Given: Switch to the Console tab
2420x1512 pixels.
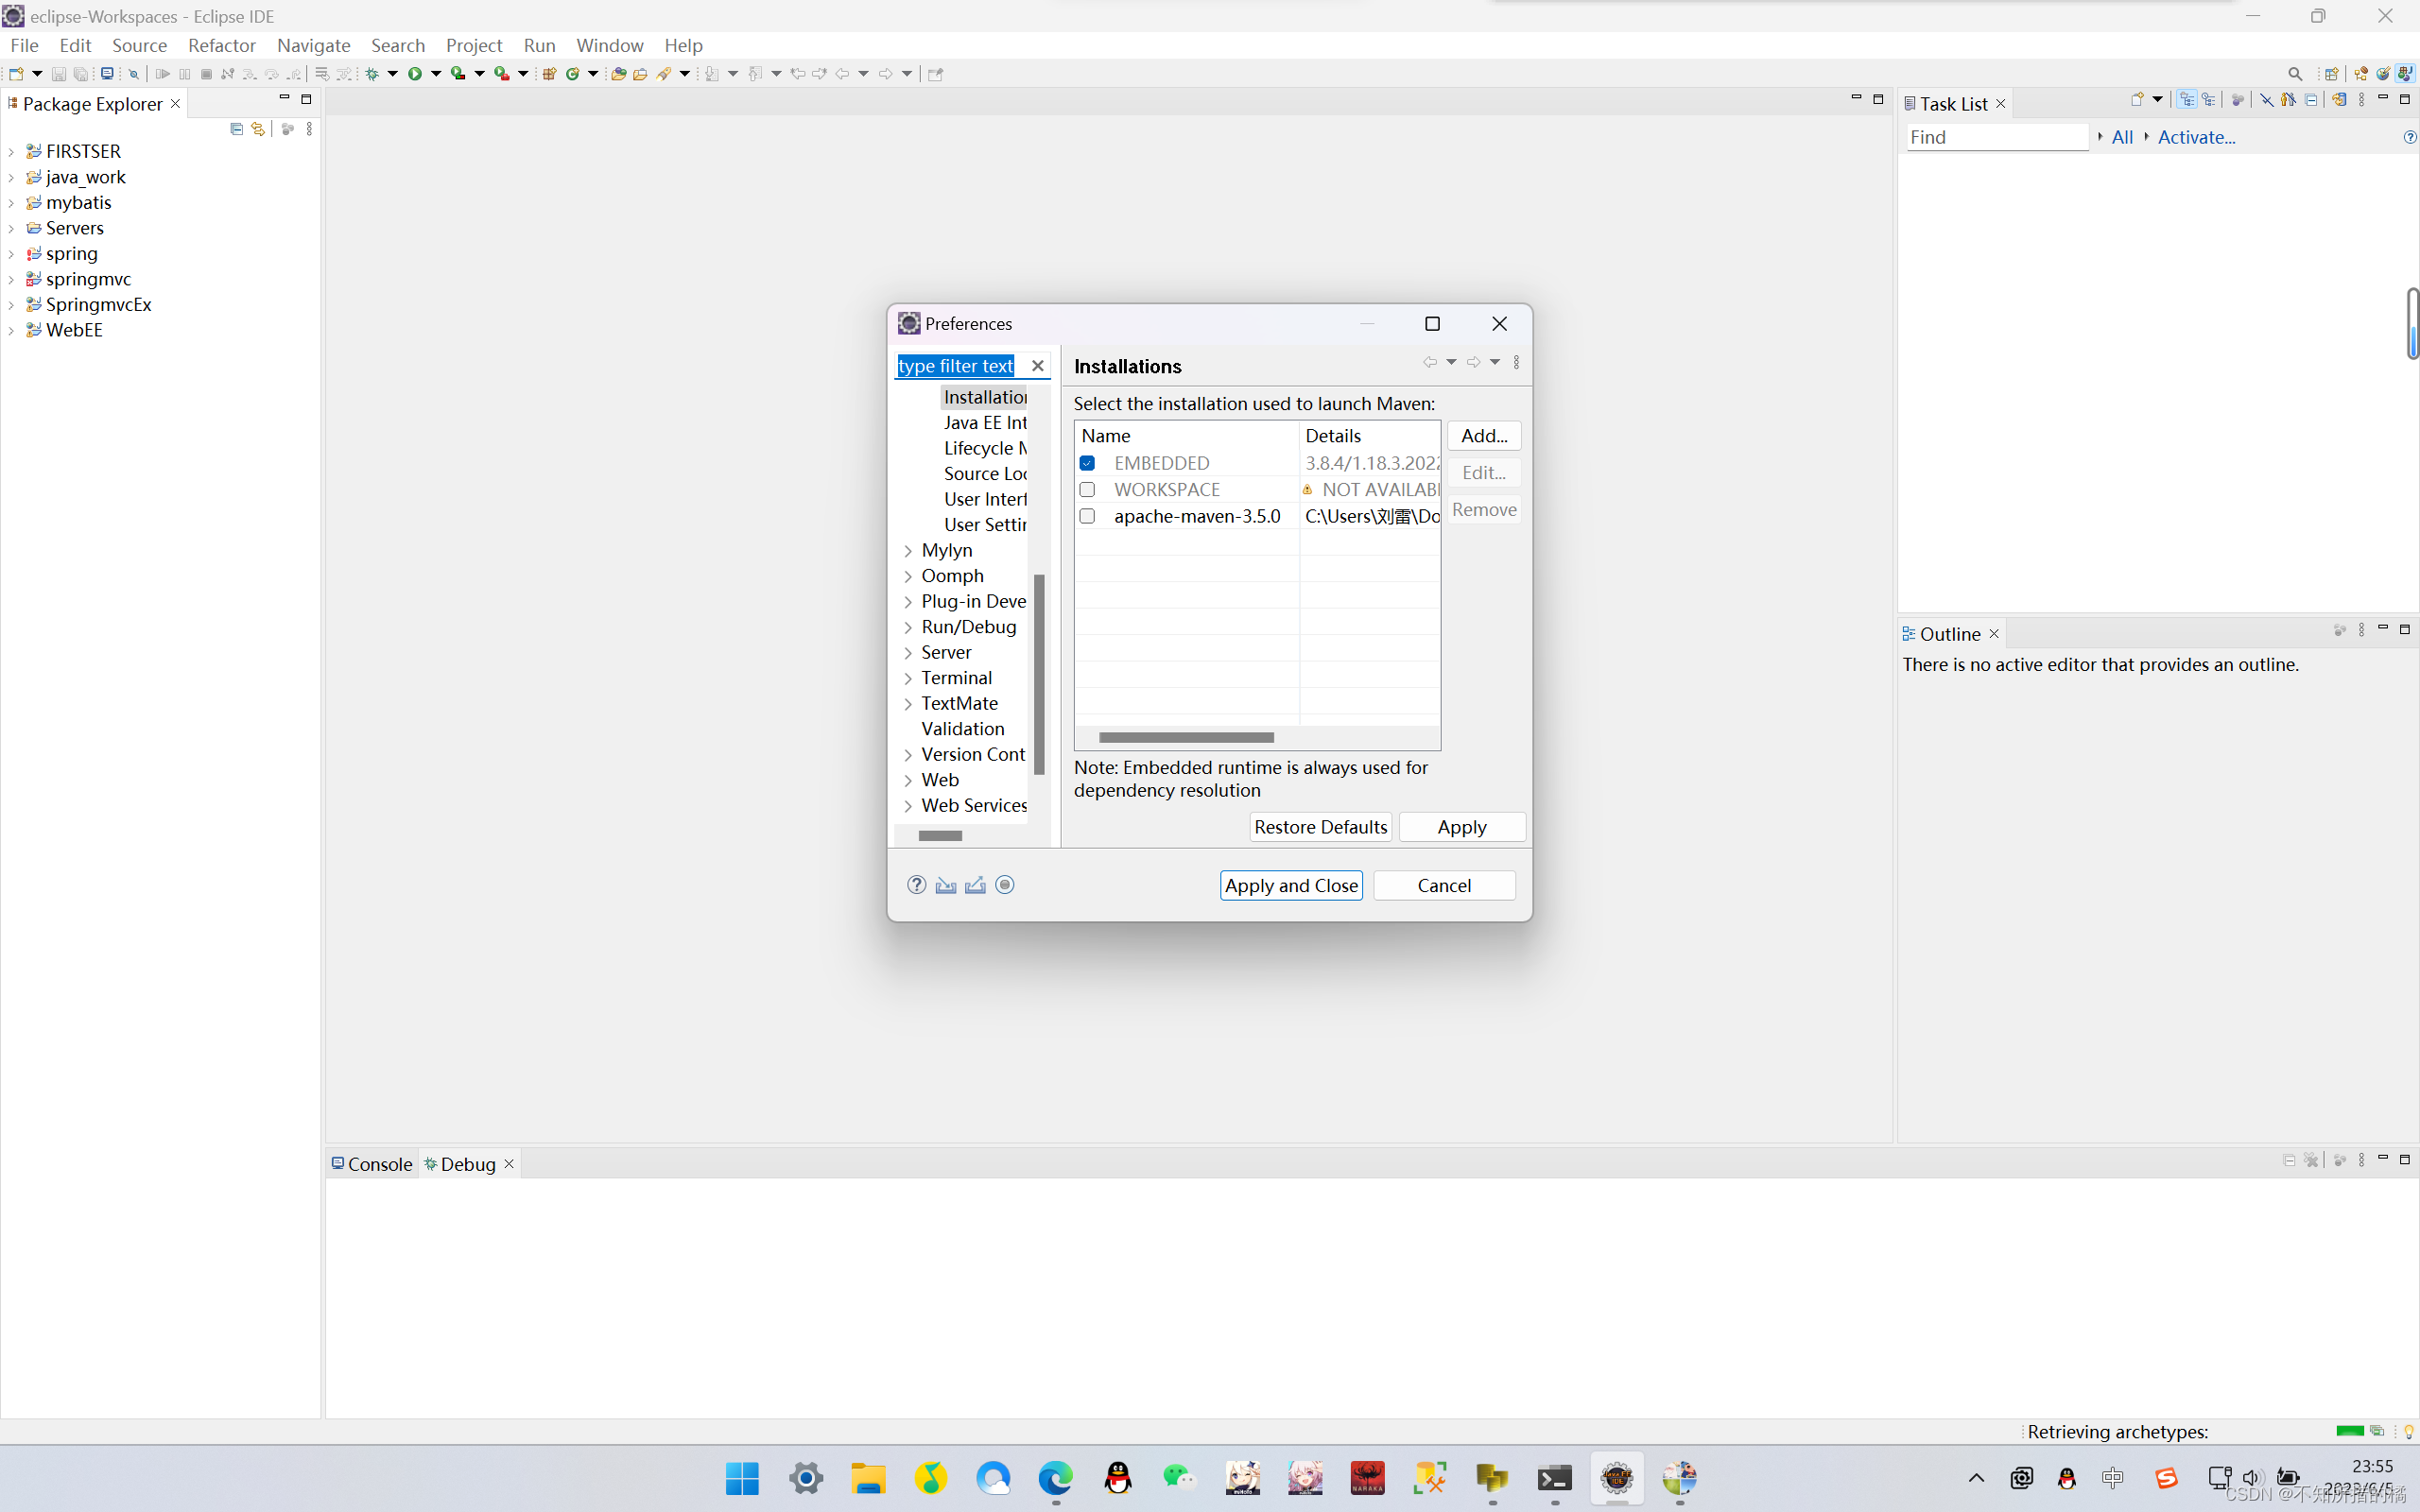Looking at the screenshot, I should click(371, 1164).
